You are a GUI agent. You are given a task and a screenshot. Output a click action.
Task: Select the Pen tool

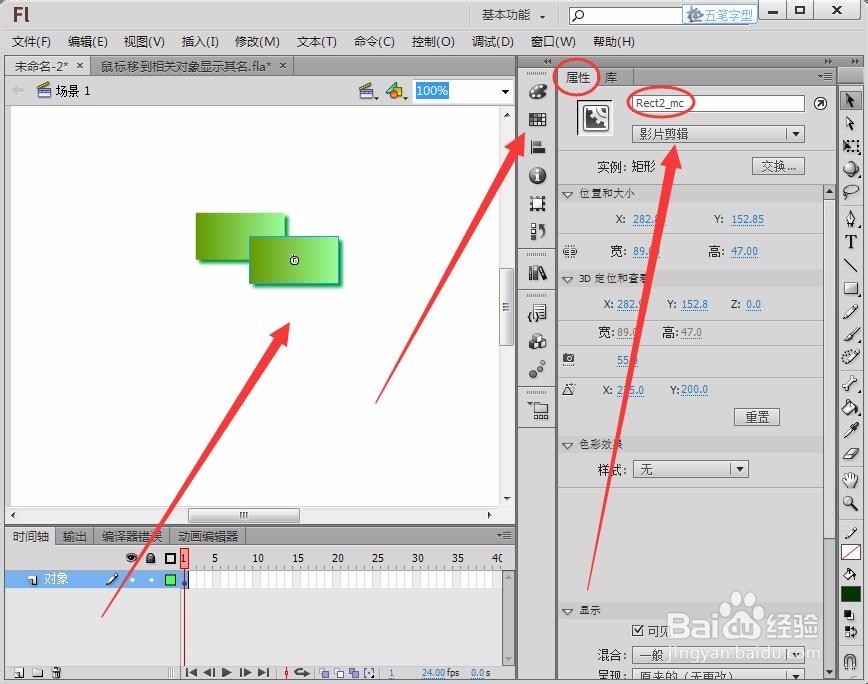pyautogui.click(x=851, y=219)
